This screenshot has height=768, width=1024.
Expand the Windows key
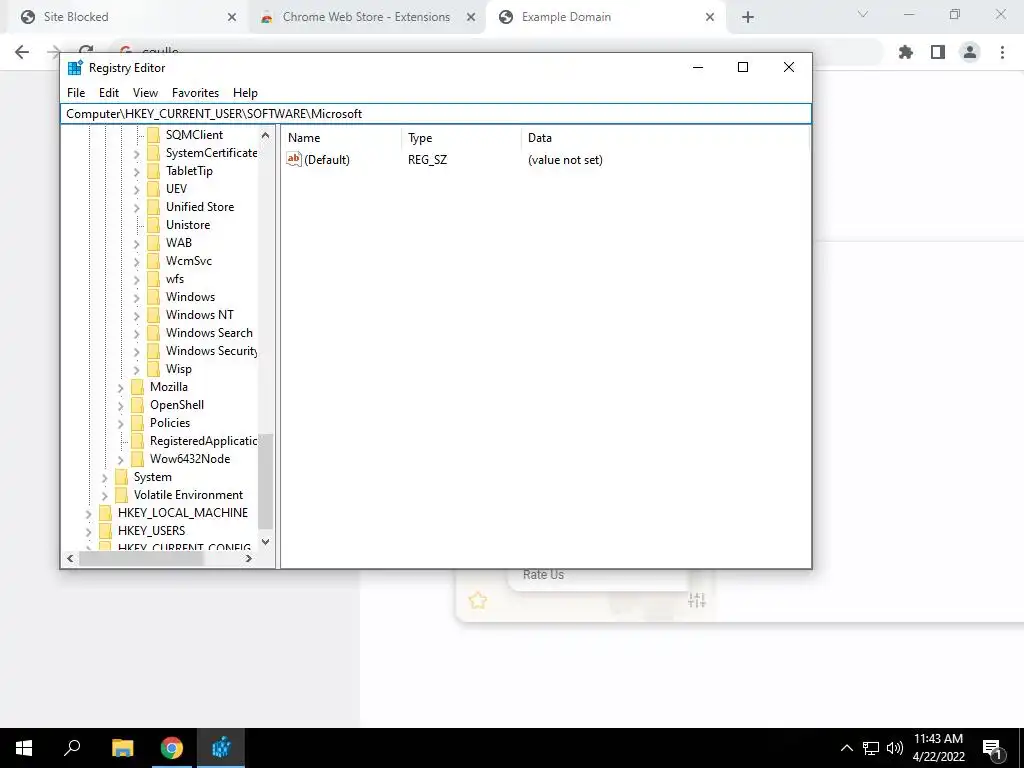(x=136, y=298)
